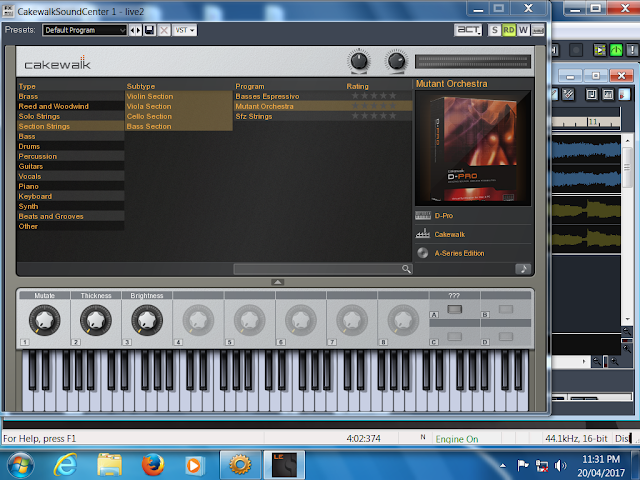Adjust the second knob near level meter
640x480 pixels.
pos(396,61)
